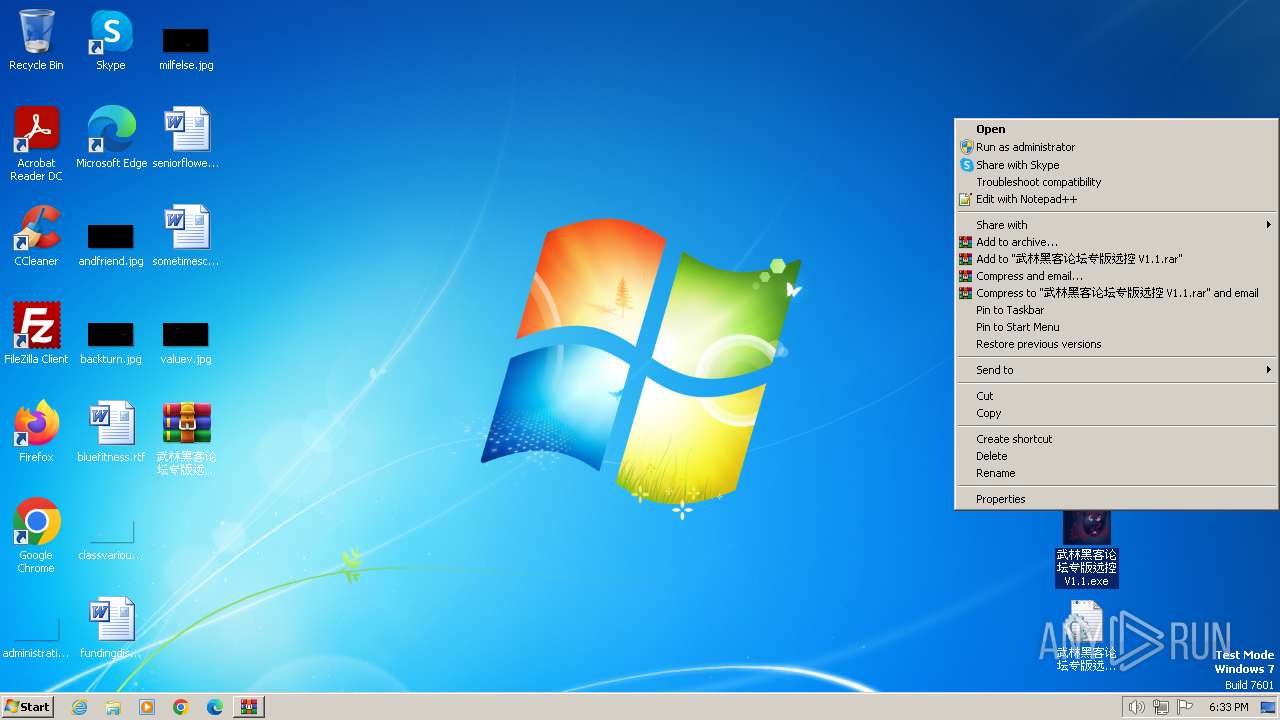Screen dimensions: 1280x720
Task: Choose Run as administrator
Action: 1116,147
